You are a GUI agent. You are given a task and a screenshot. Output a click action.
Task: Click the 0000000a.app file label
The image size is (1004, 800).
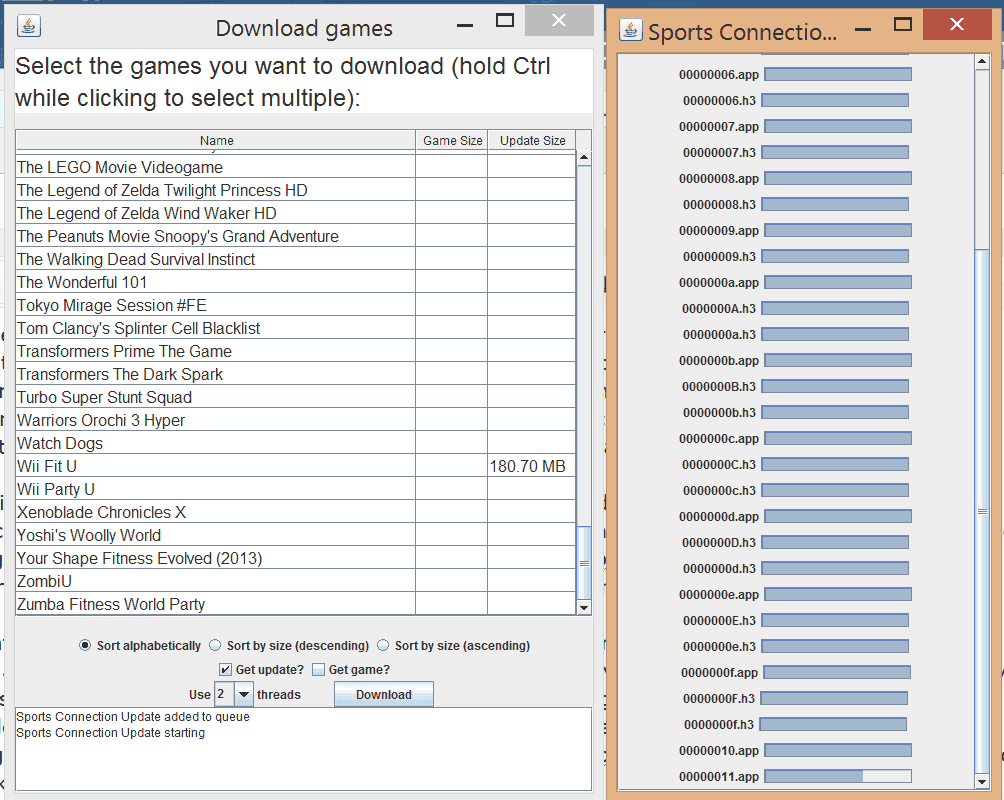pos(718,282)
